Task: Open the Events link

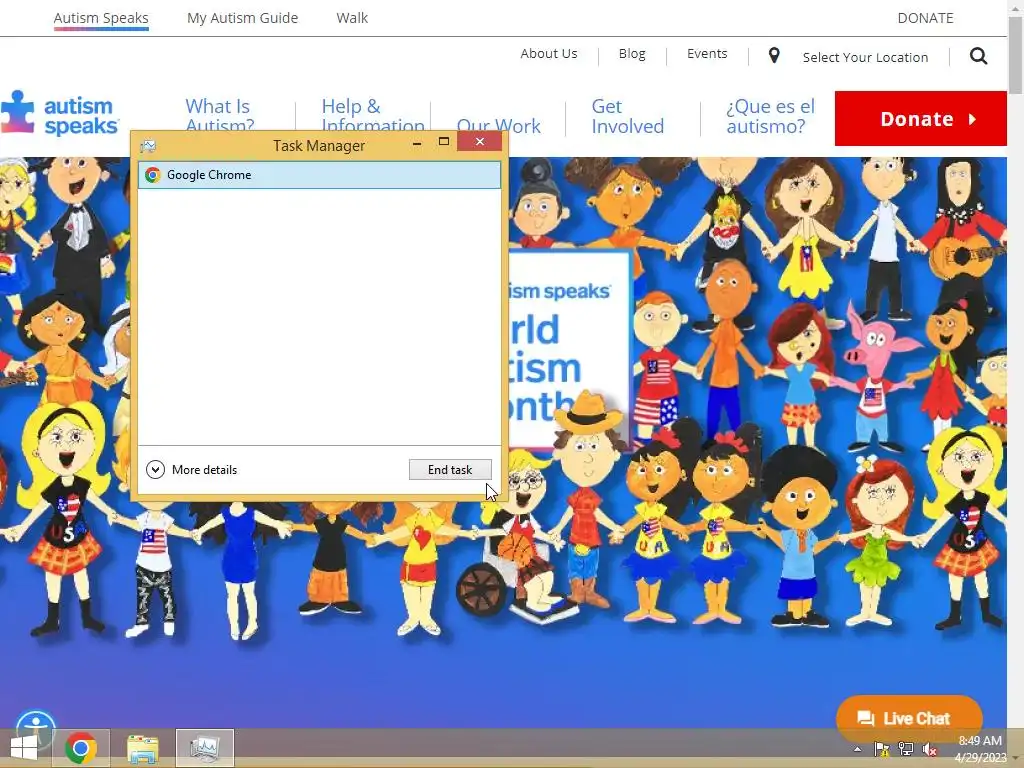Action: coord(707,54)
